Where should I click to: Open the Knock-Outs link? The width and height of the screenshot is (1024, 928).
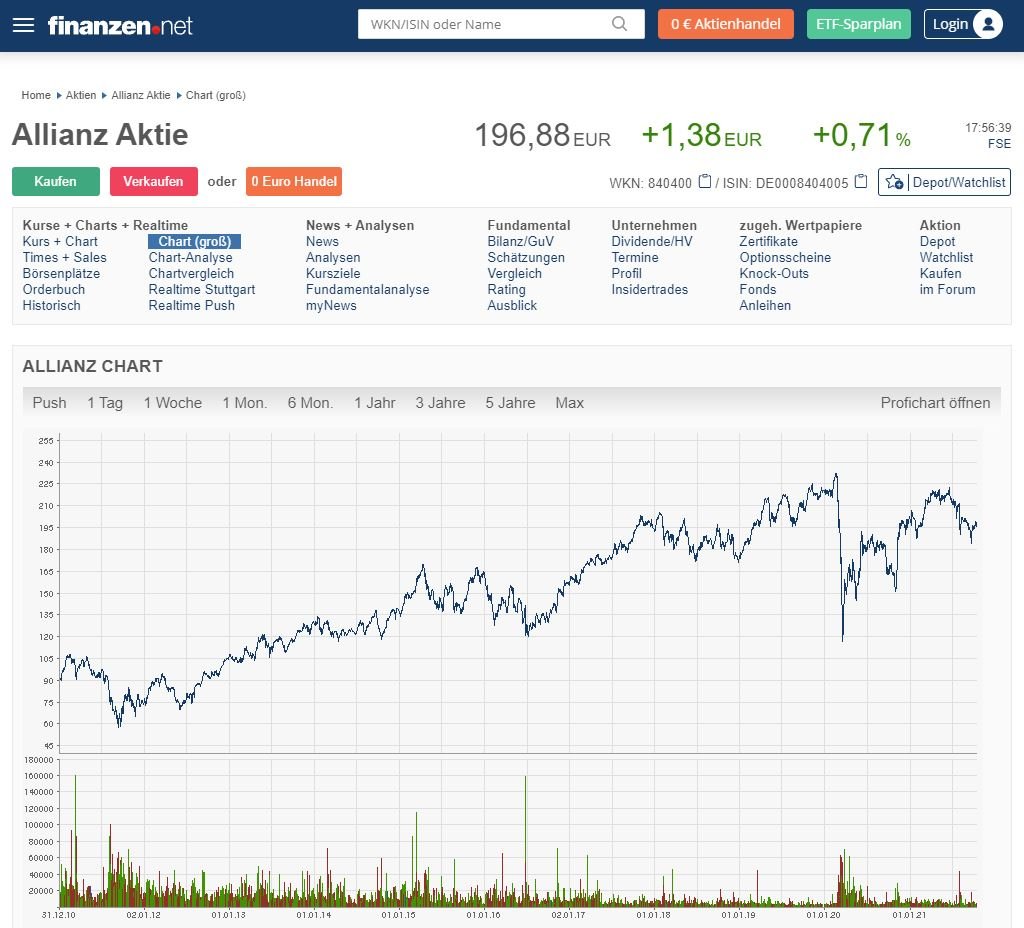[774, 274]
